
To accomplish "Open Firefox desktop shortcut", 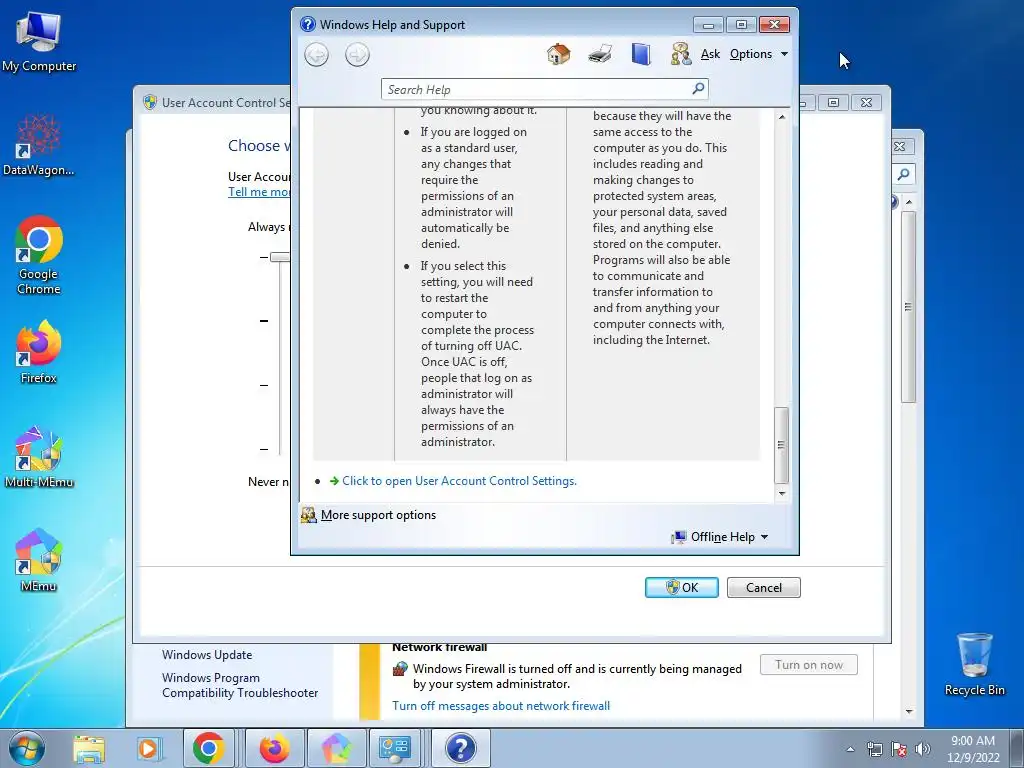I will 39,351.
